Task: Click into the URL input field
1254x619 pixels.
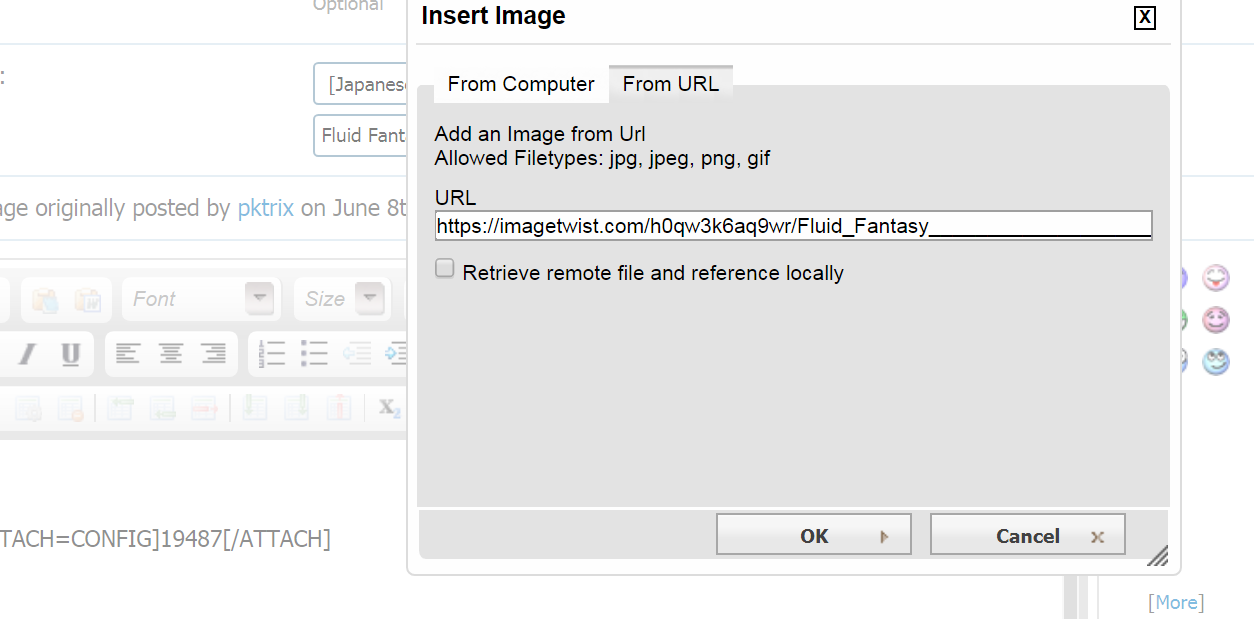Action: (794, 226)
